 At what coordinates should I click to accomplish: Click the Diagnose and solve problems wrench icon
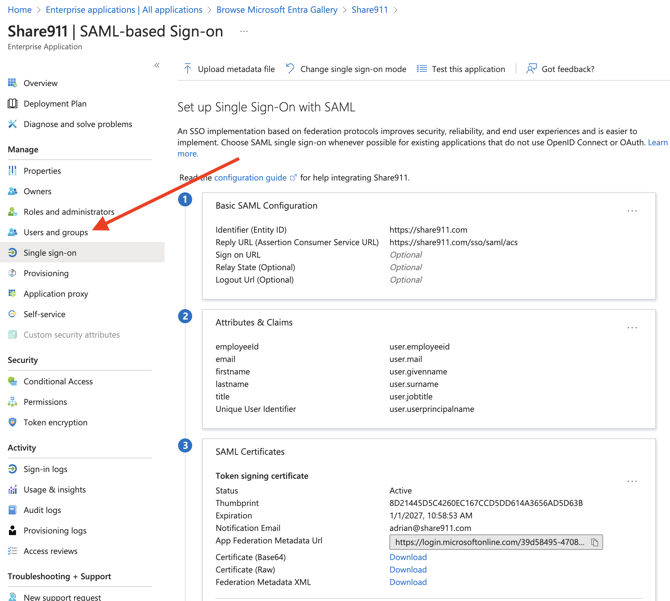coord(12,124)
